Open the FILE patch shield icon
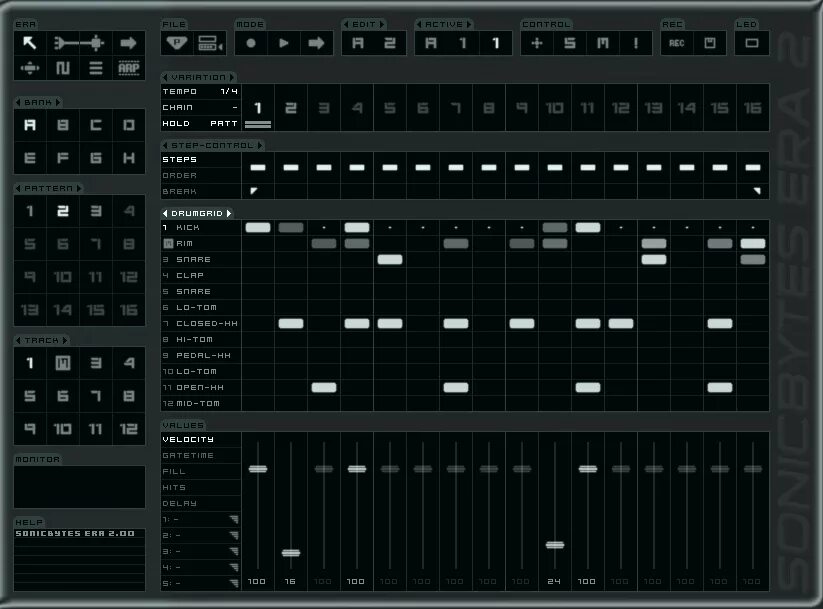The image size is (823, 609). tap(177, 43)
